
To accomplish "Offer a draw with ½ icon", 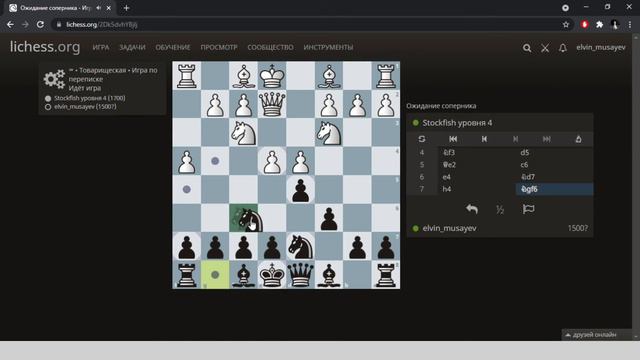I will pyautogui.click(x=500, y=210).
